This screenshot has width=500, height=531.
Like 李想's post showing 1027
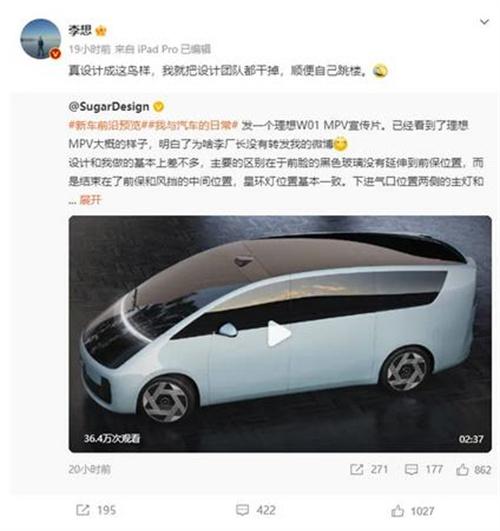point(413,511)
